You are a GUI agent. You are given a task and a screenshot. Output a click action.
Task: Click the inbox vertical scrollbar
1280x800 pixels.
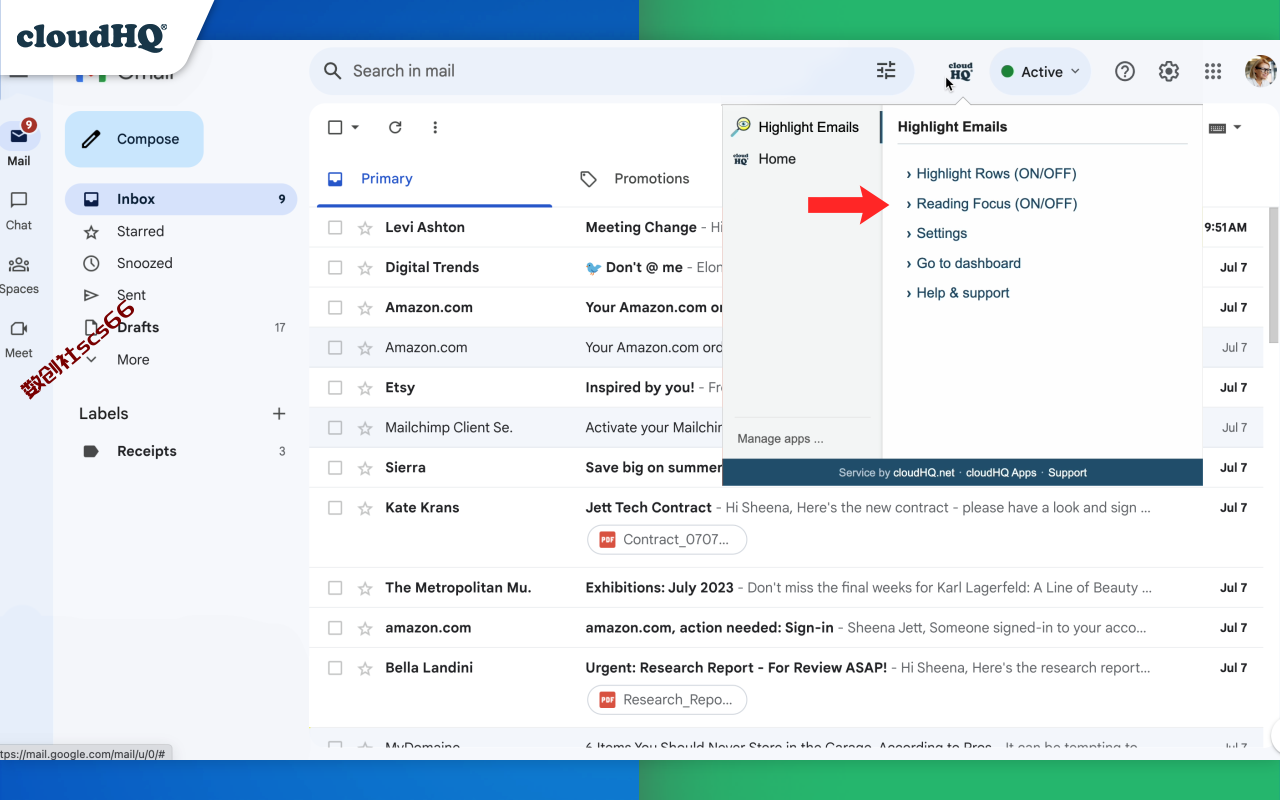pos(1274,275)
